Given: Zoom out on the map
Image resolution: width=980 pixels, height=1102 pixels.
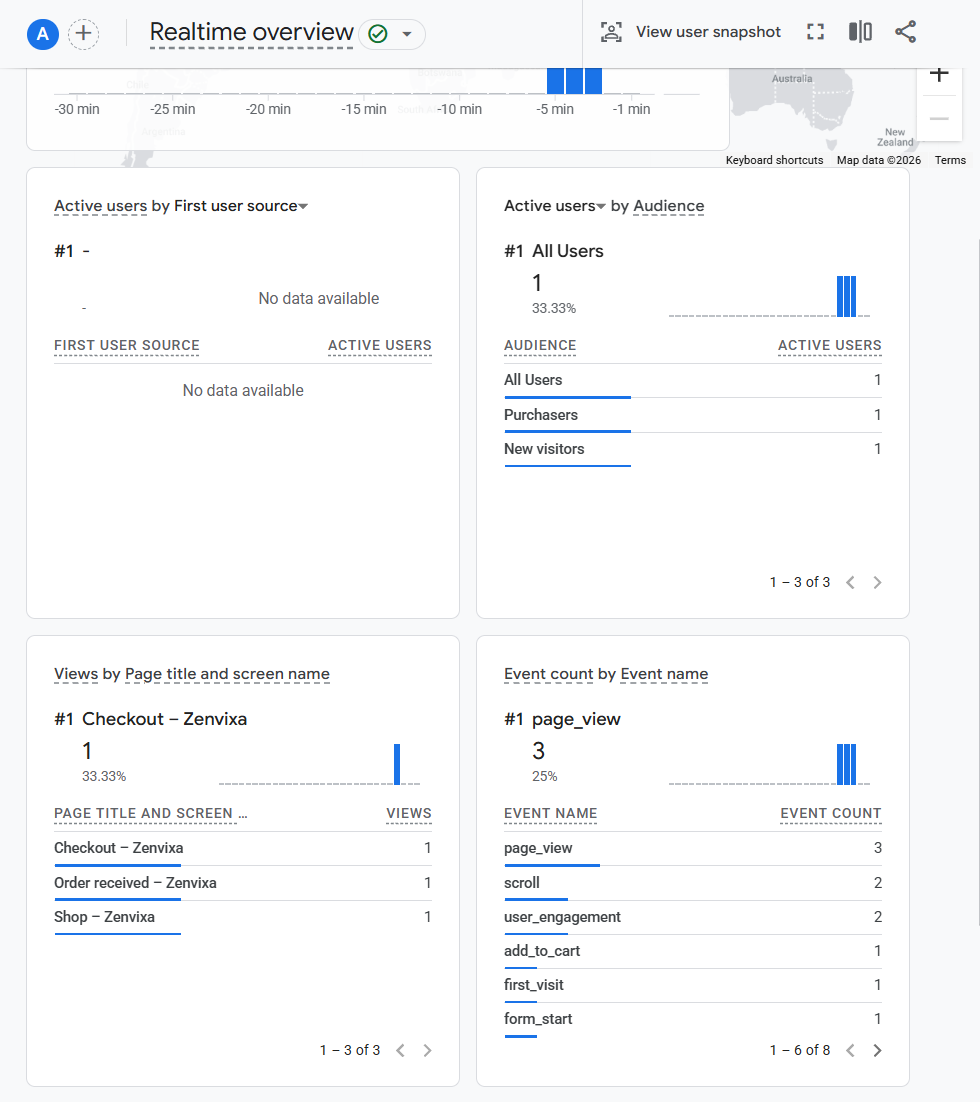Looking at the screenshot, I should [939, 118].
